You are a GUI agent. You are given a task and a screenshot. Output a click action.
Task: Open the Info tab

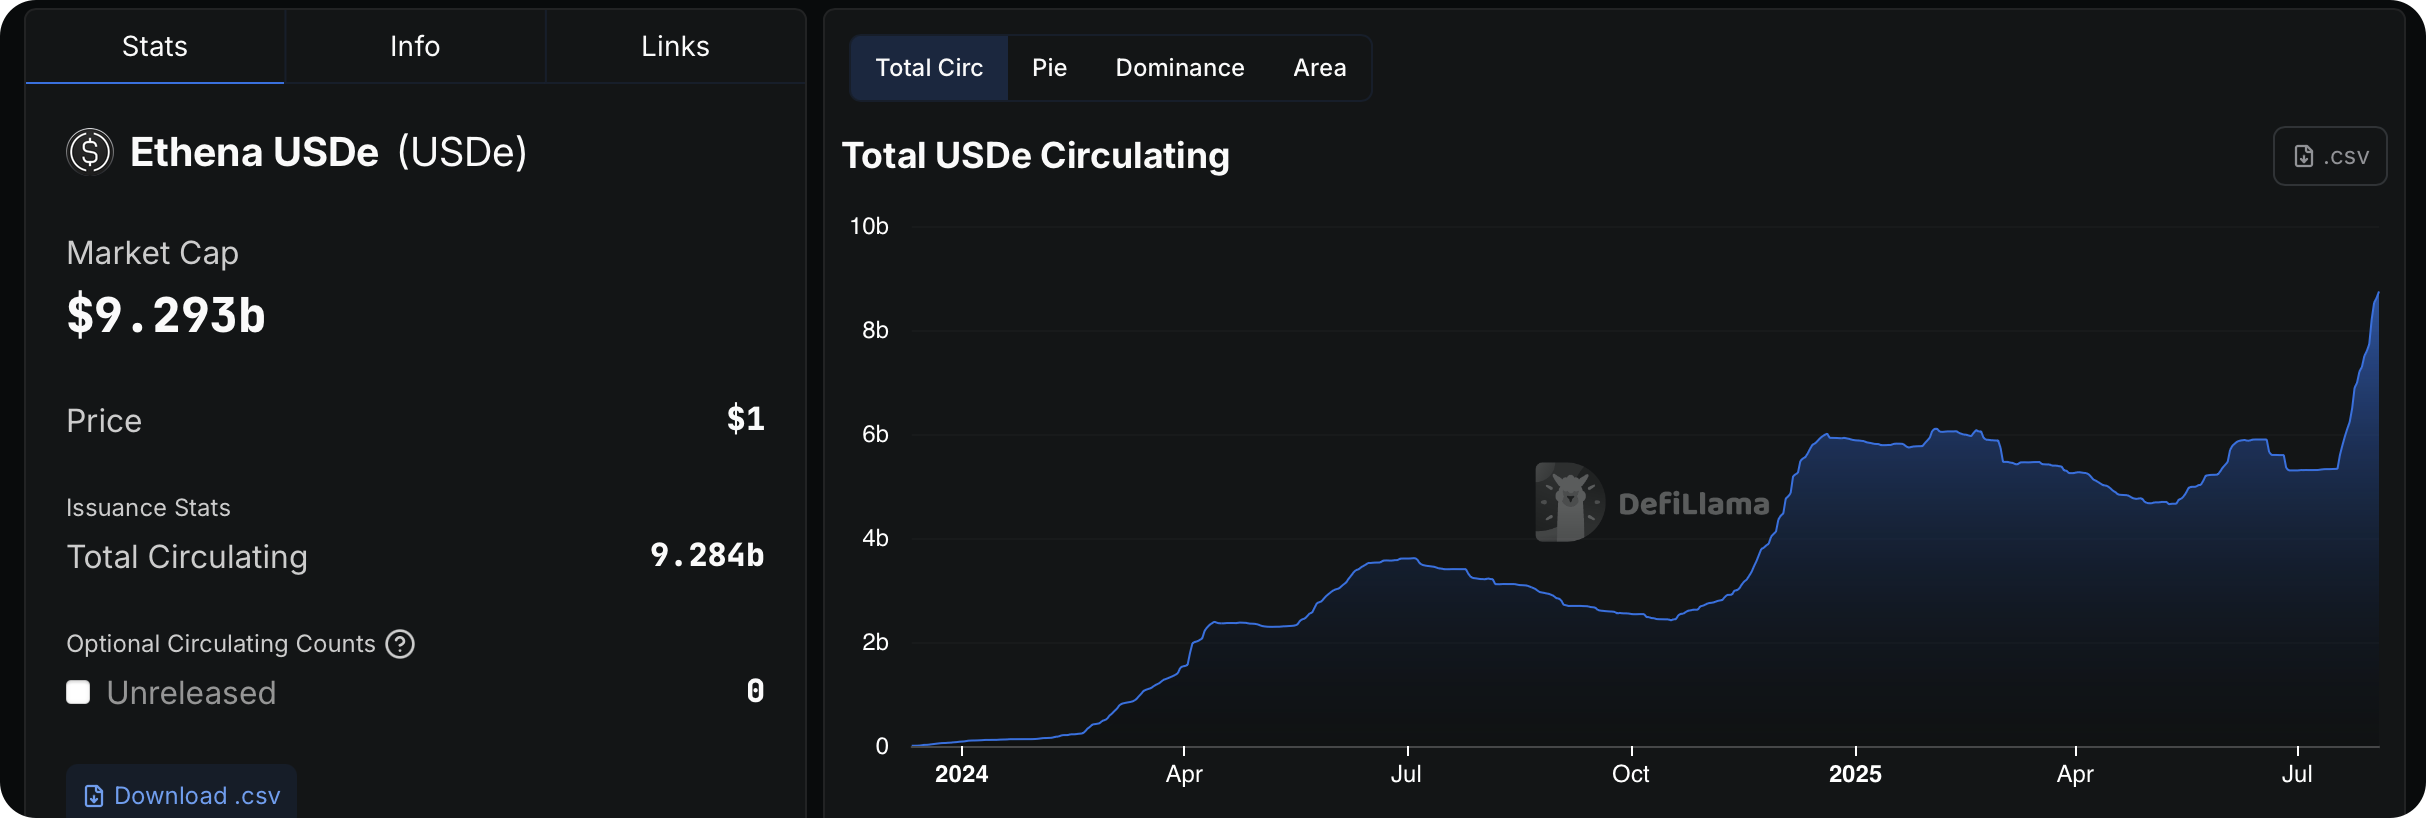[x=415, y=47]
